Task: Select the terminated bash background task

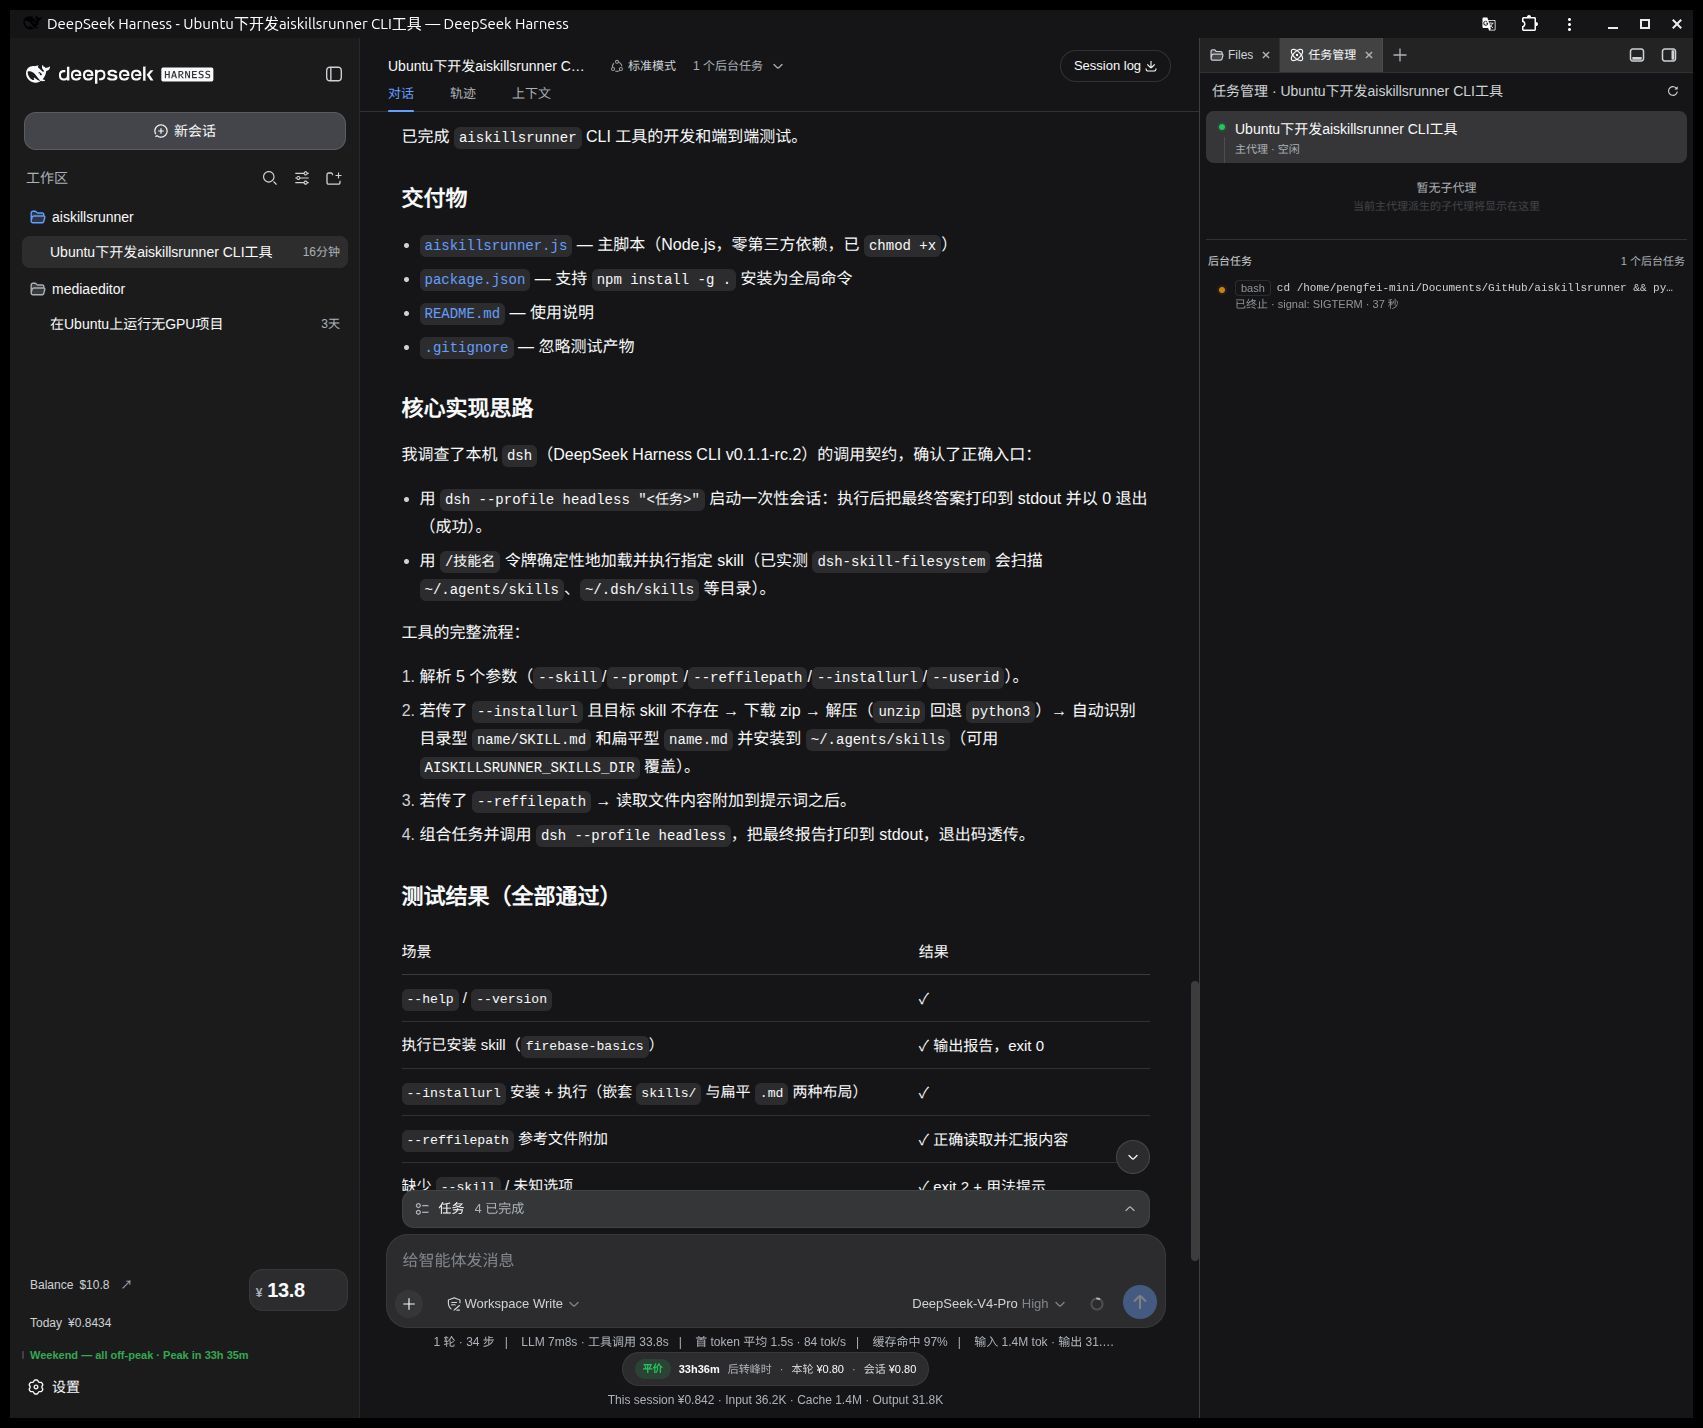Action: 1446,295
